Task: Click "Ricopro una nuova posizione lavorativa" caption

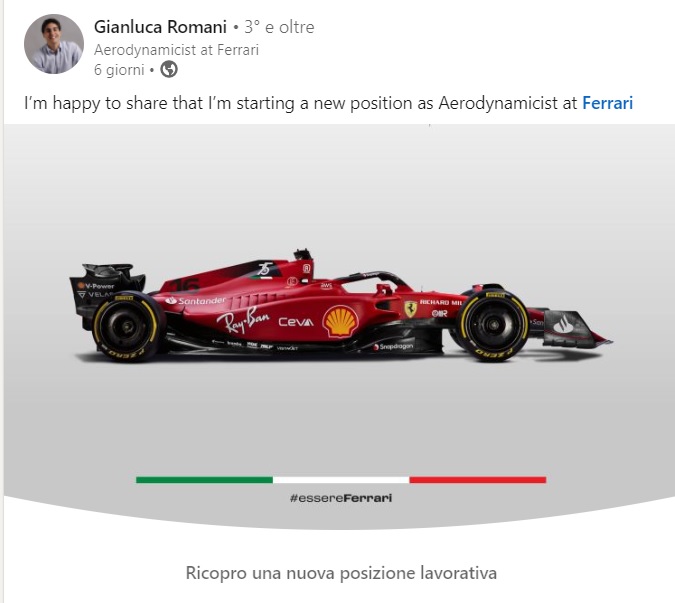Action: 341,573
